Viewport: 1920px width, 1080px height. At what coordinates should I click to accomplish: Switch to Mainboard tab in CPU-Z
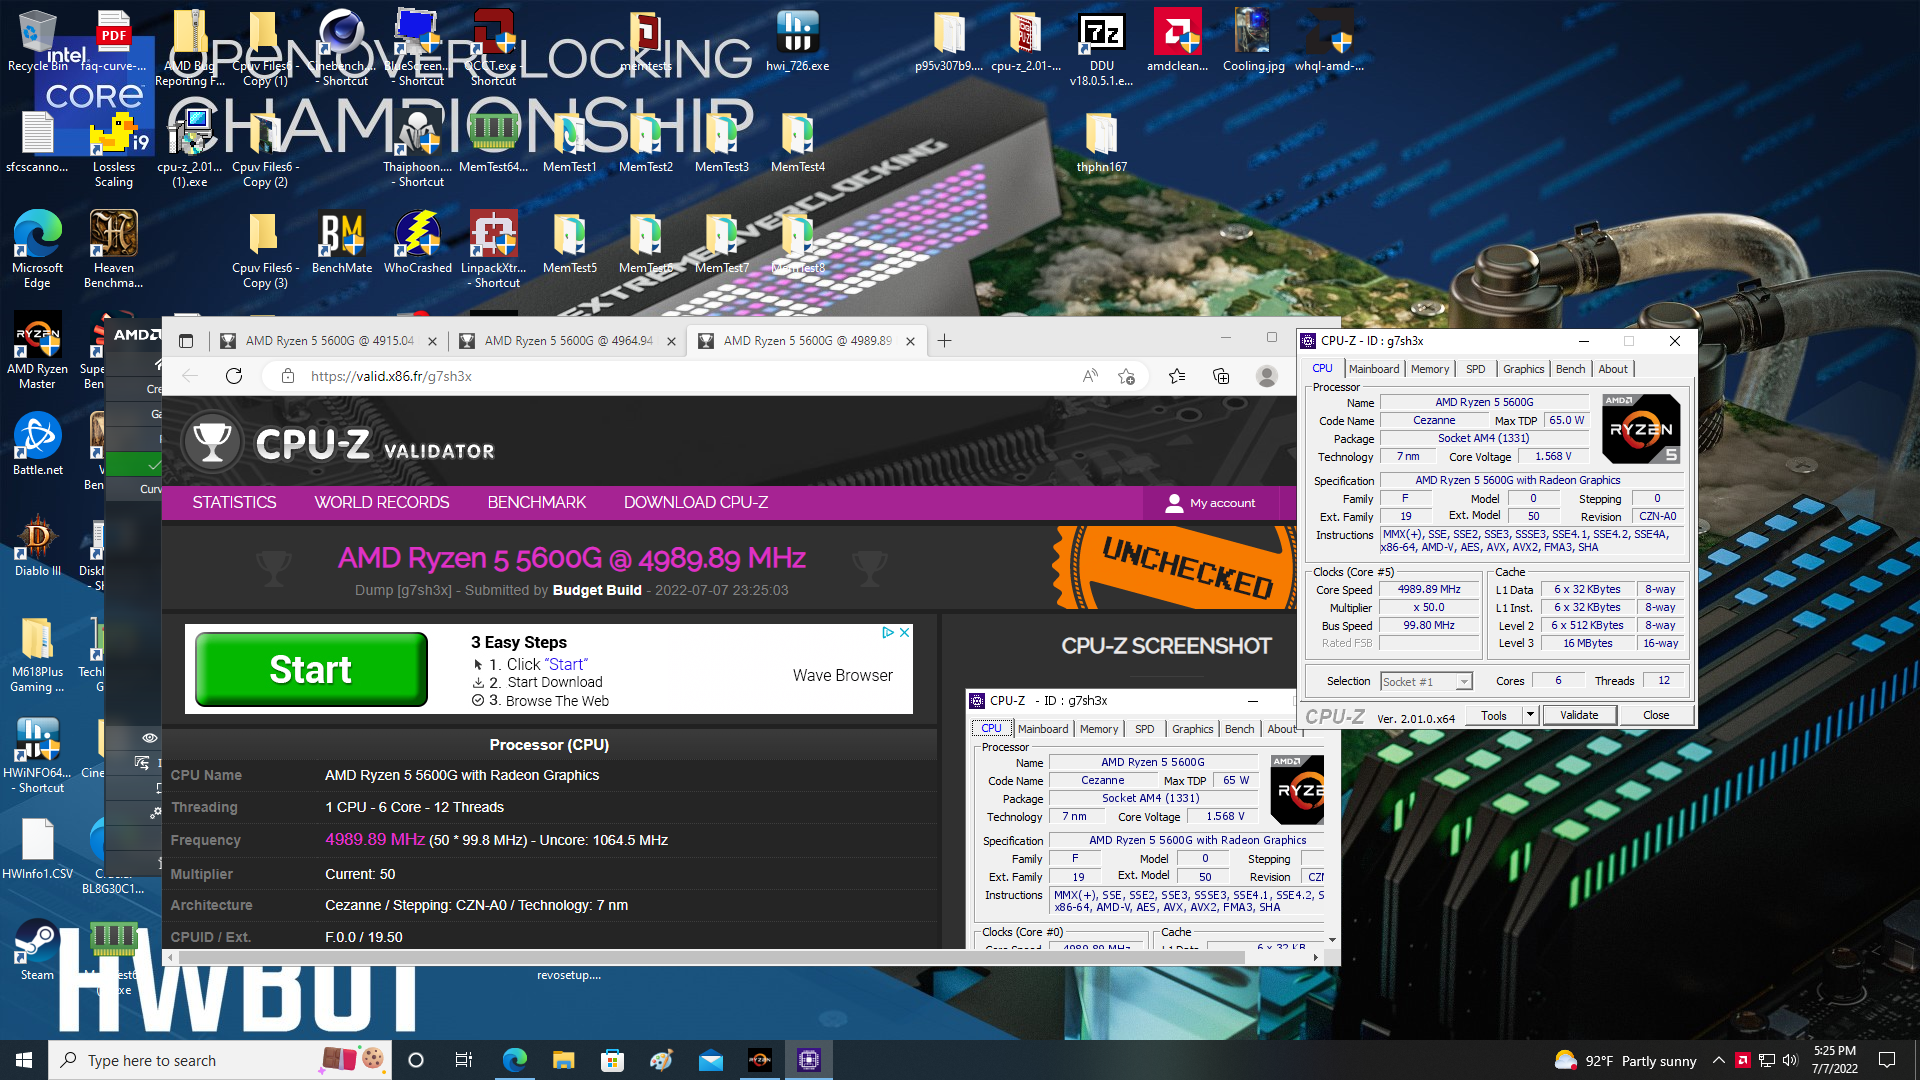tap(1374, 369)
